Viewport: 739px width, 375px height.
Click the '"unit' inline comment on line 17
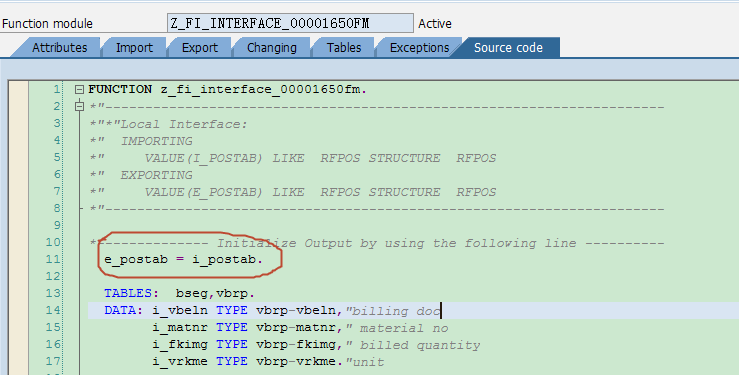(365, 362)
